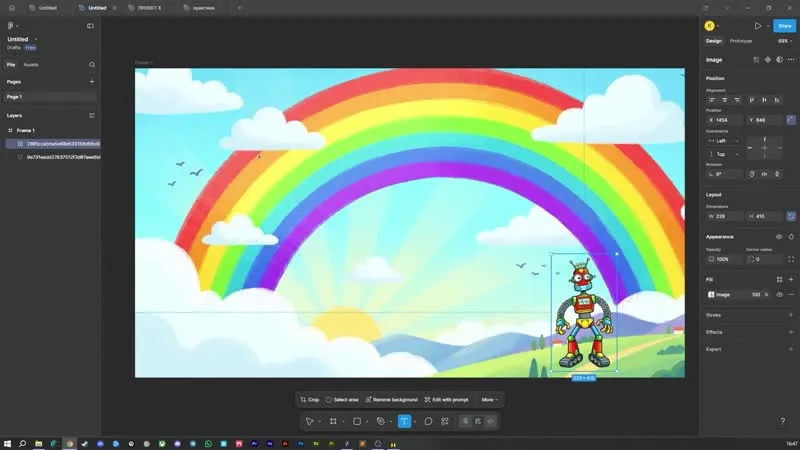Viewport: 800px width, 450px height.
Task: Rotate image 90 degrees
Action: click(752, 174)
